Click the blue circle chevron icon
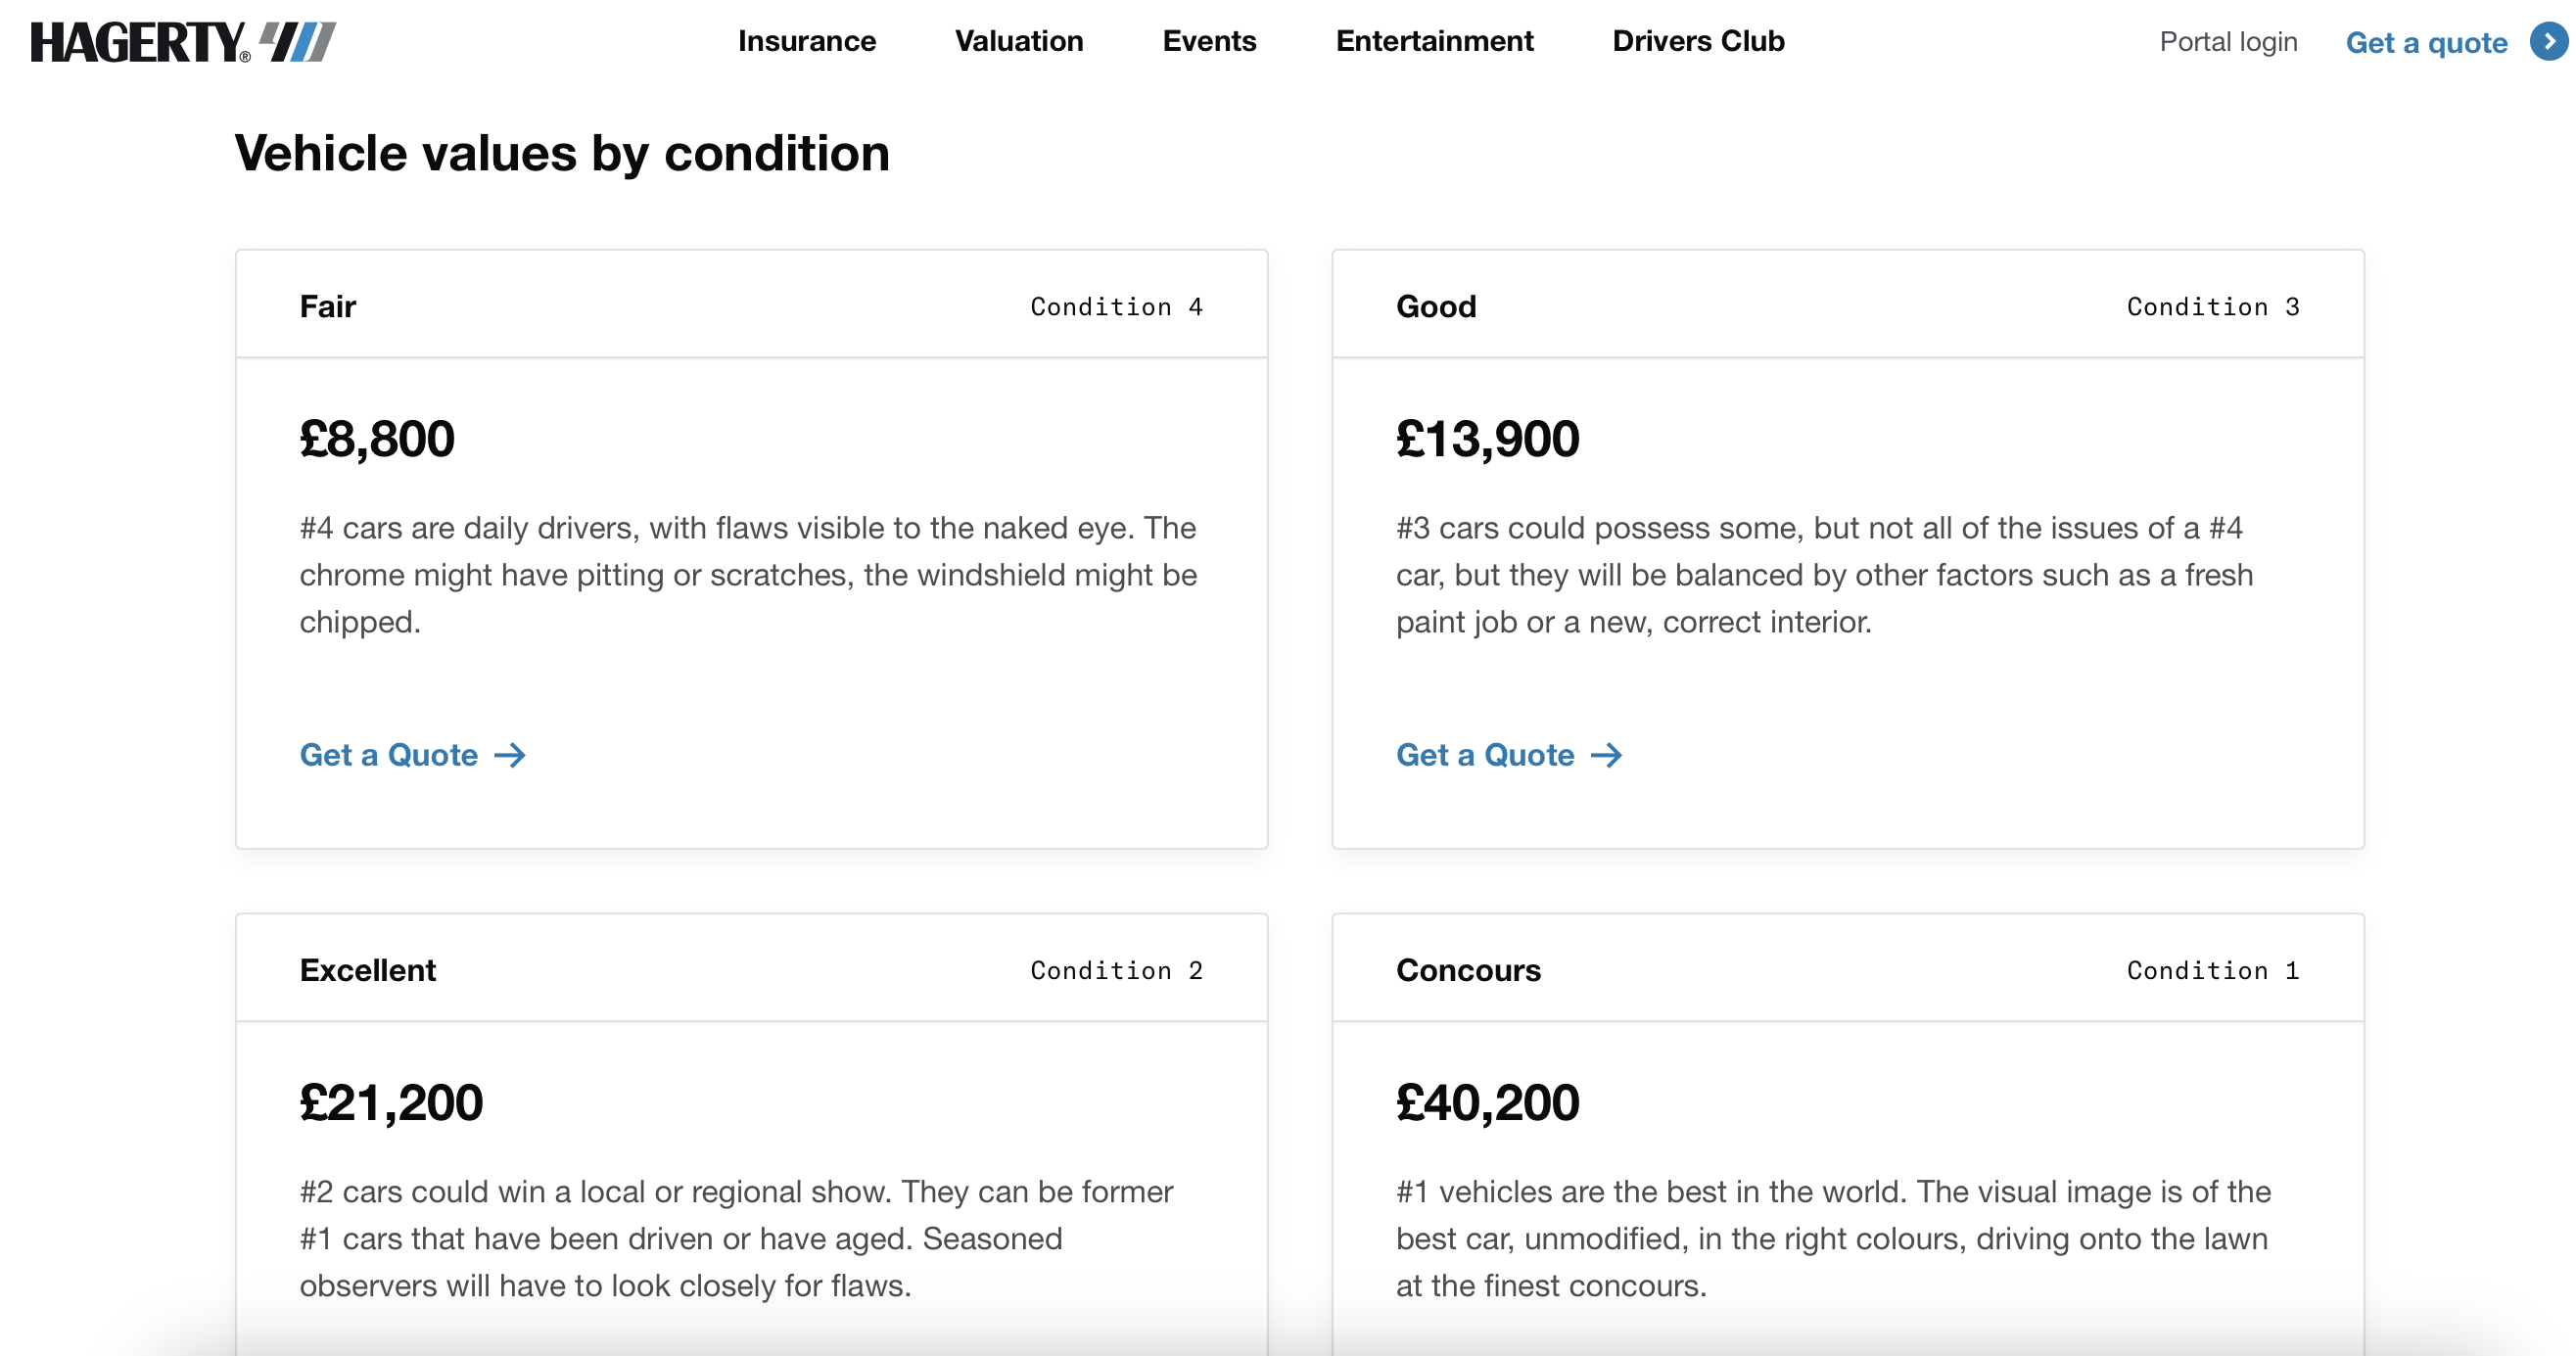2576x1356 pixels. click(2548, 42)
